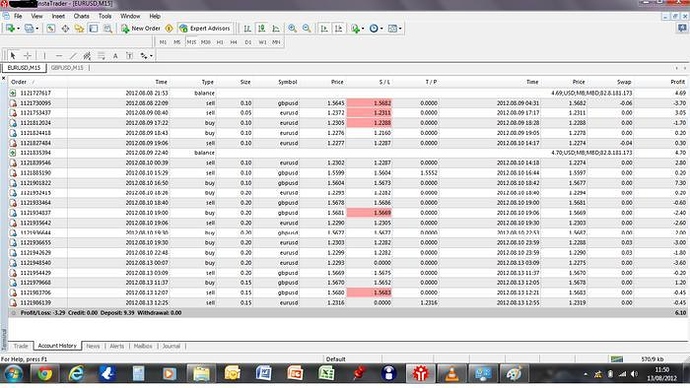Switch chart to Bar Chart icon

(247, 28)
